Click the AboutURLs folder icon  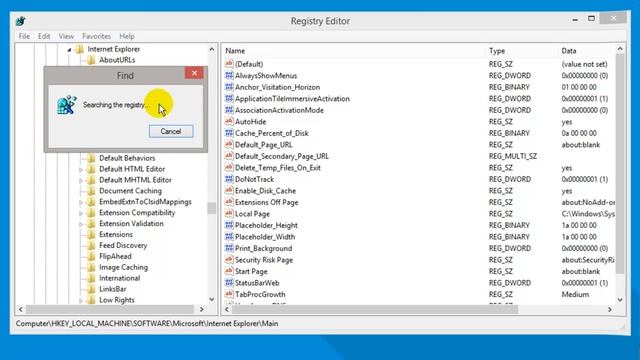click(91, 60)
